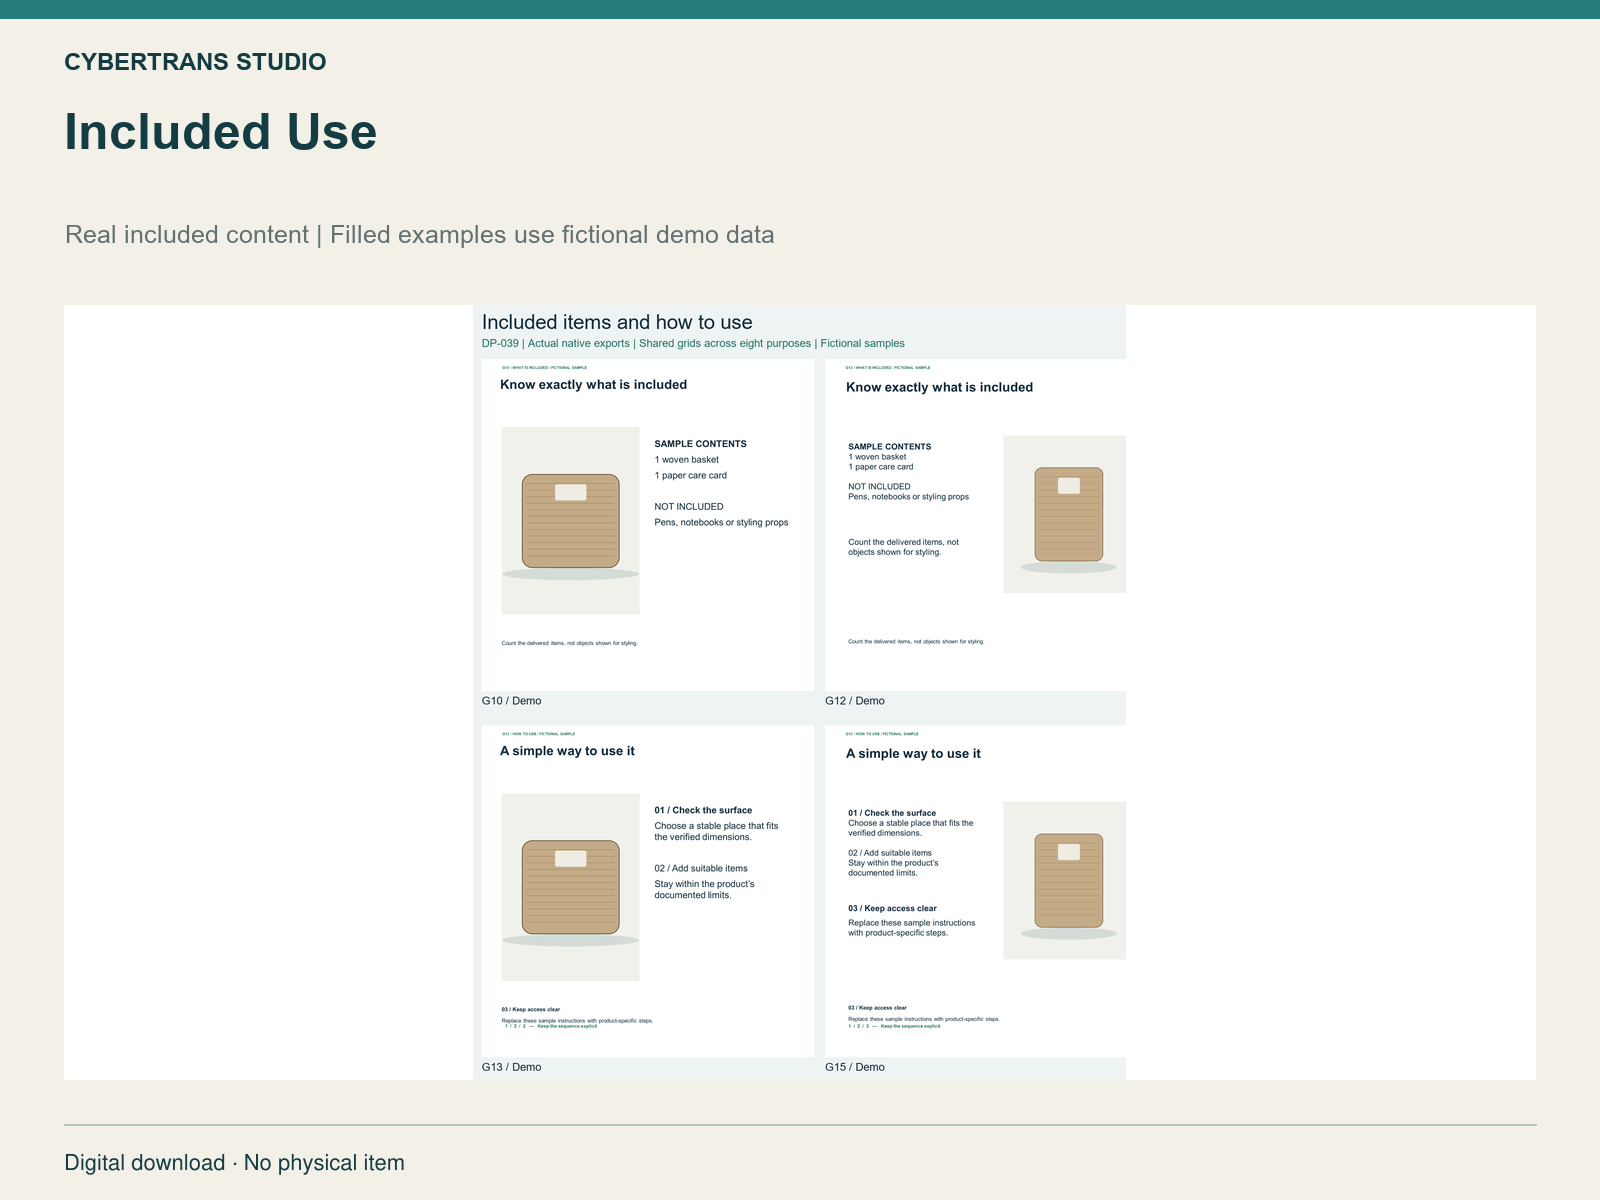Select the "Included Use" main heading
This screenshot has width=1600, height=1200.
[x=221, y=132]
